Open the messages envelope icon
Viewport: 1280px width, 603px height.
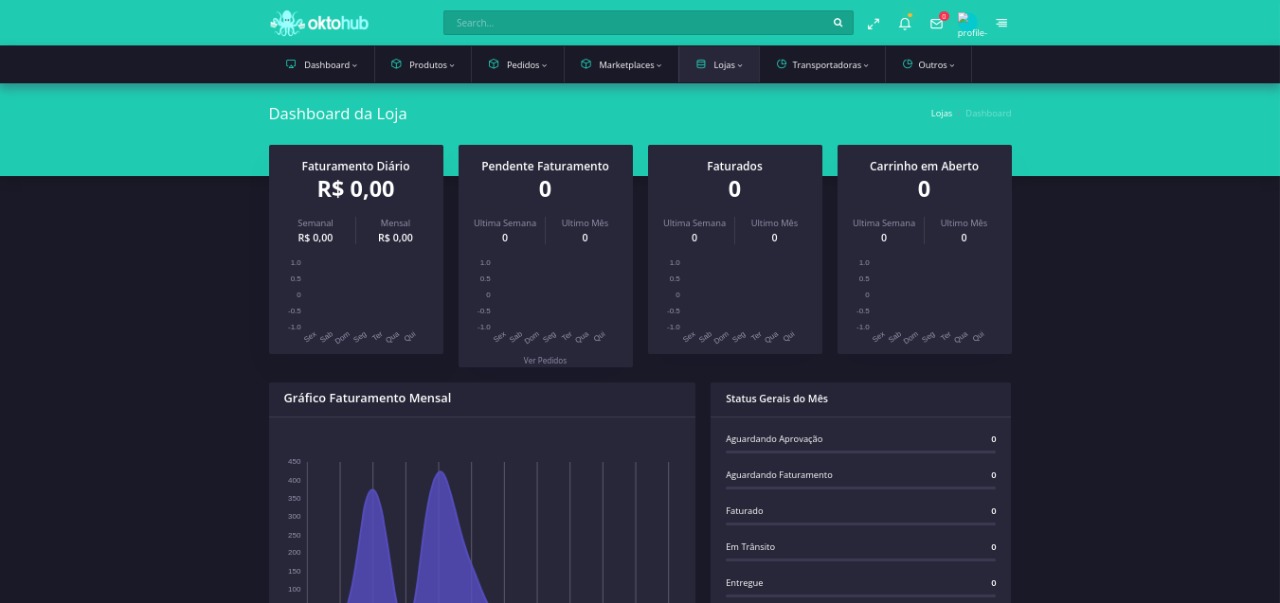tap(936, 23)
